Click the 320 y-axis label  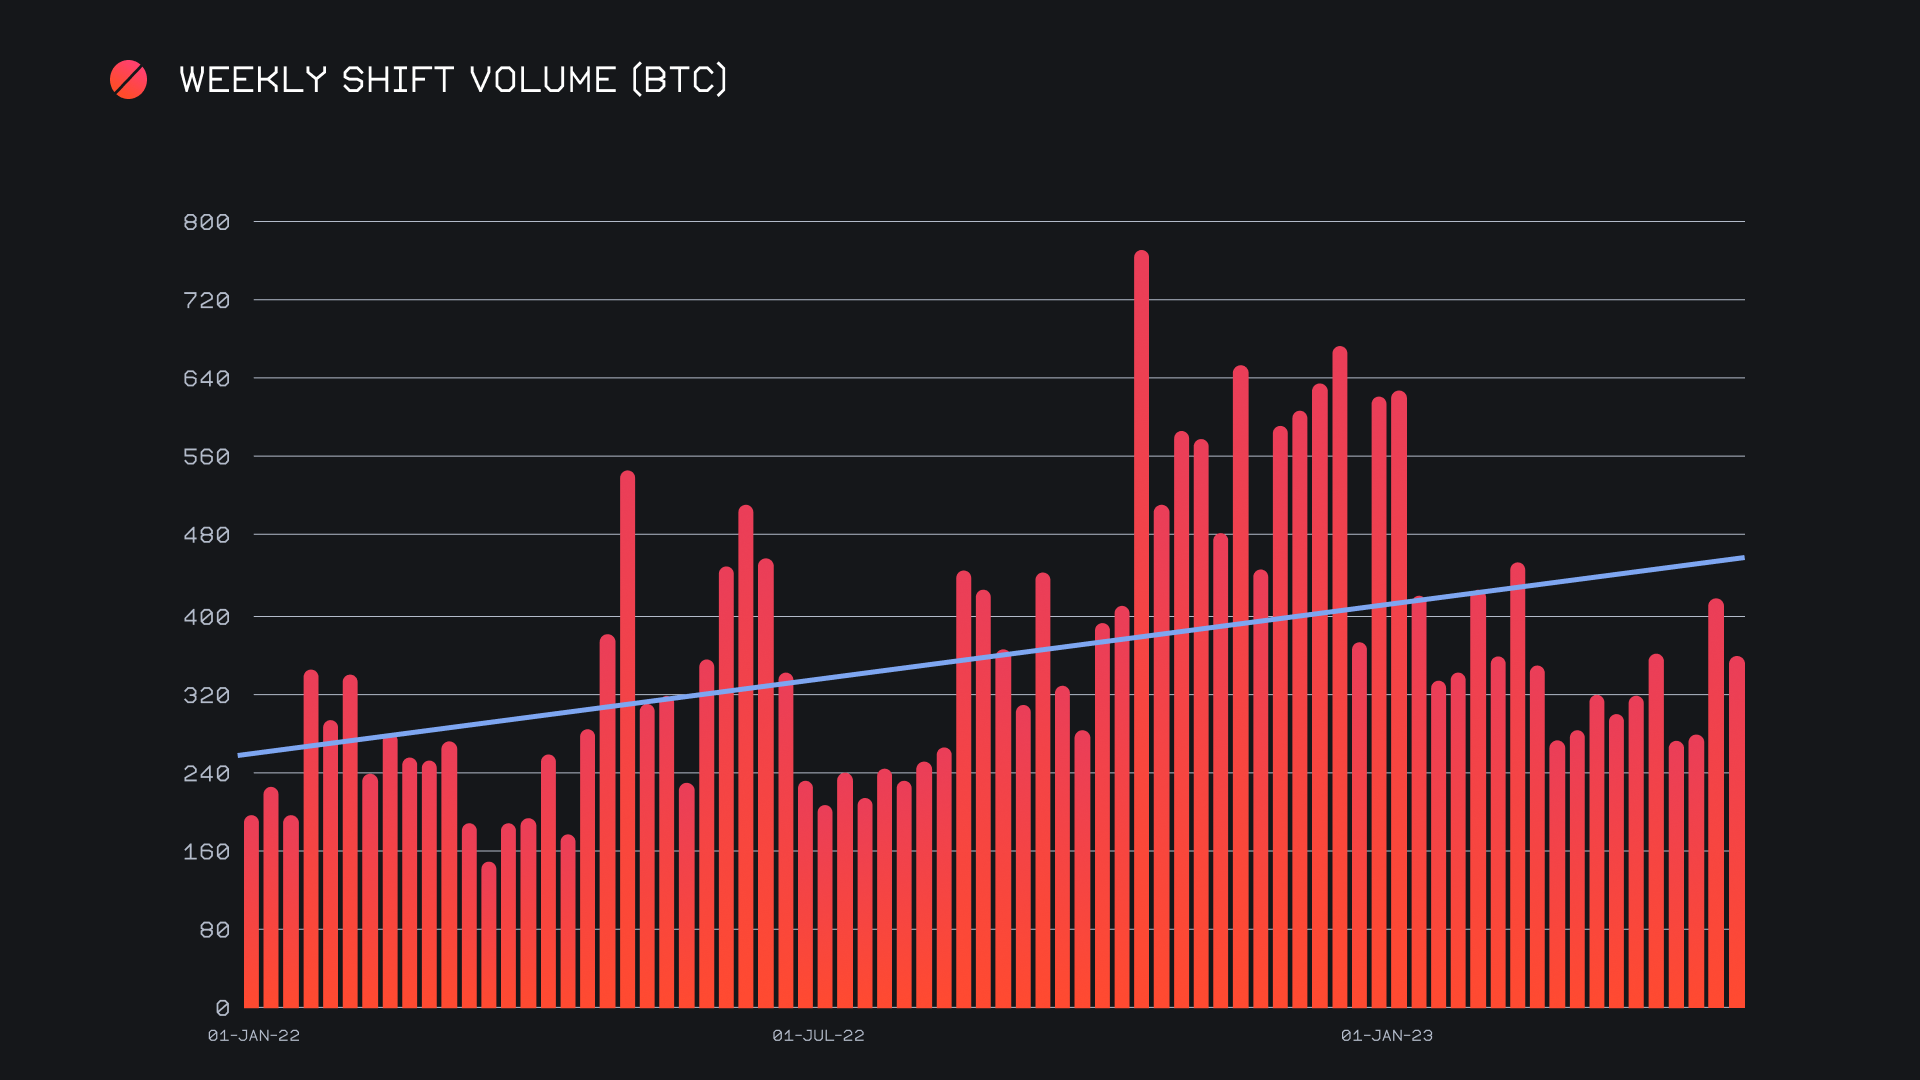click(207, 695)
